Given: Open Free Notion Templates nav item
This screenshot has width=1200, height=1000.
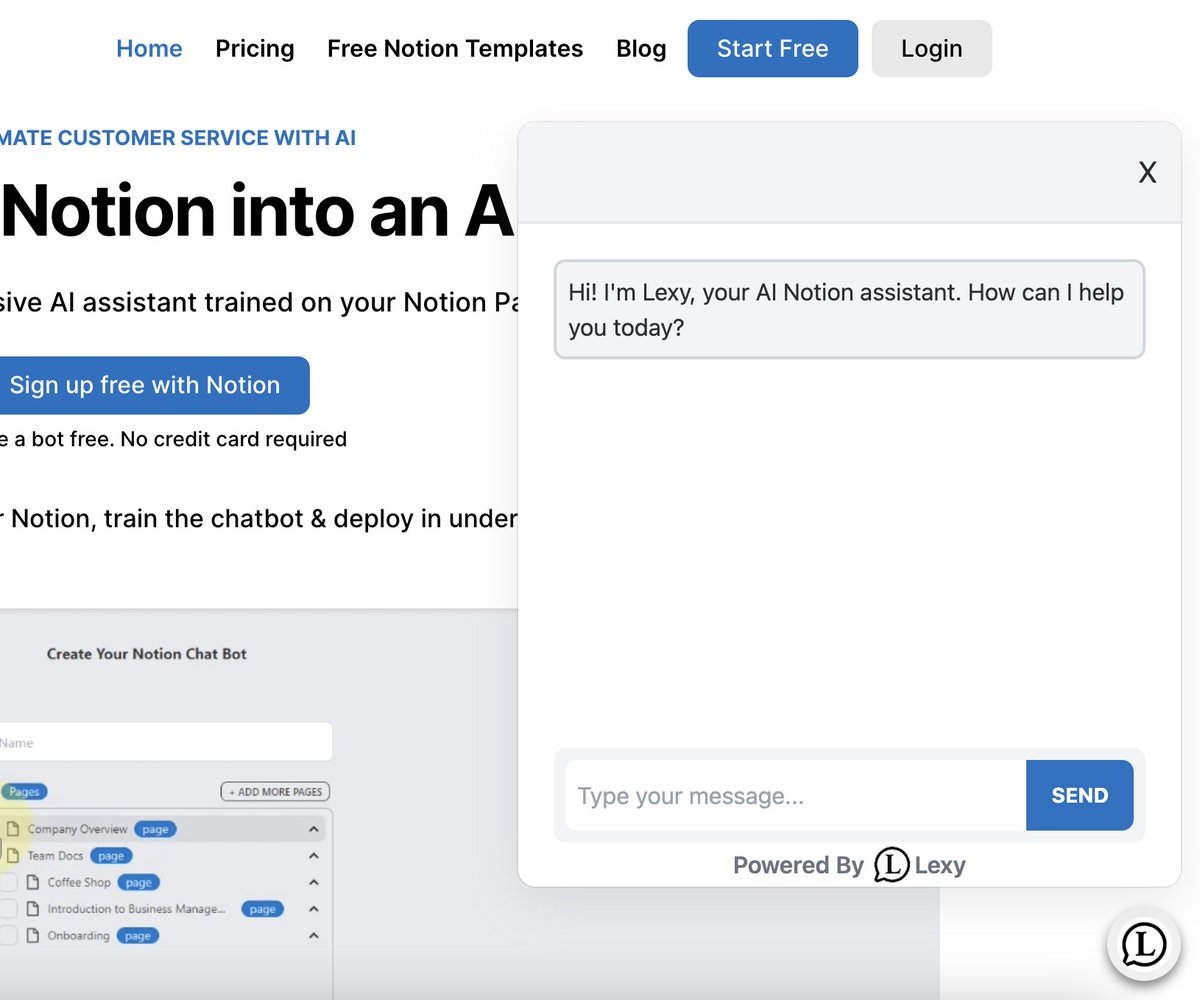Looking at the screenshot, I should (455, 48).
